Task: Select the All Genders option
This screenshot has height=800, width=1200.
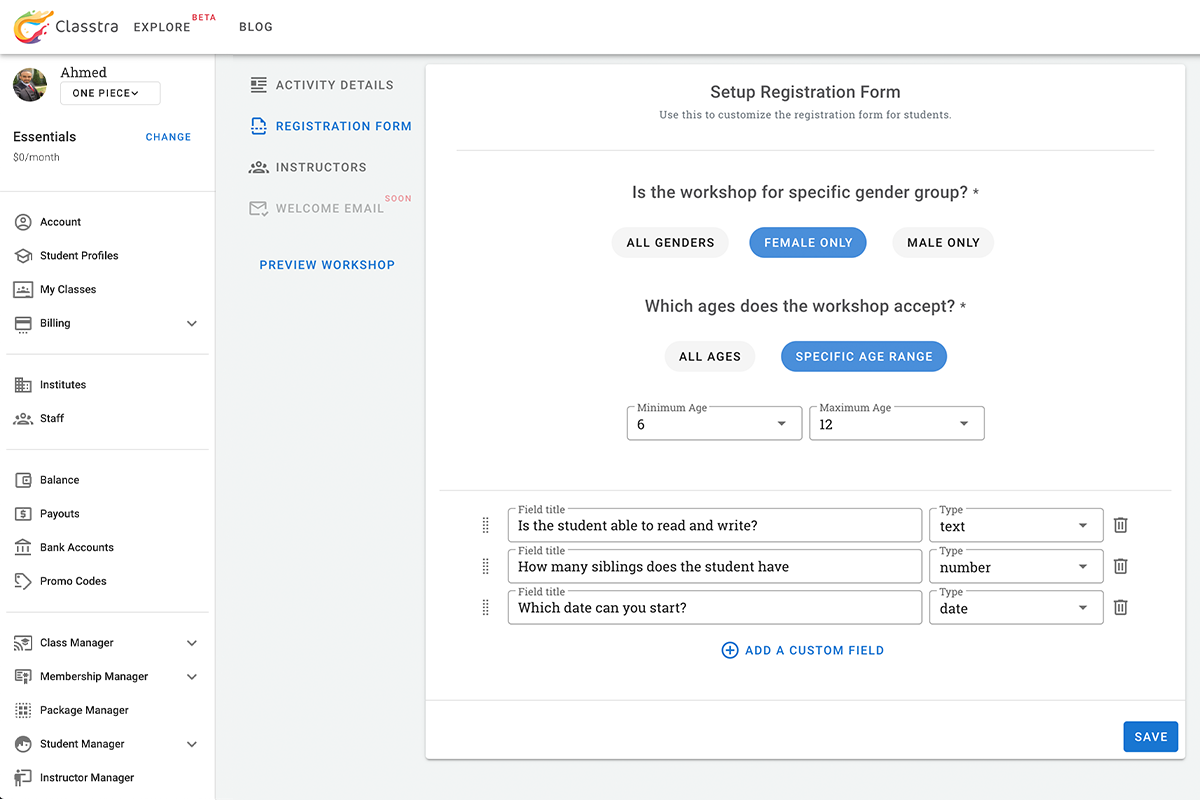Action: [670, 242]
